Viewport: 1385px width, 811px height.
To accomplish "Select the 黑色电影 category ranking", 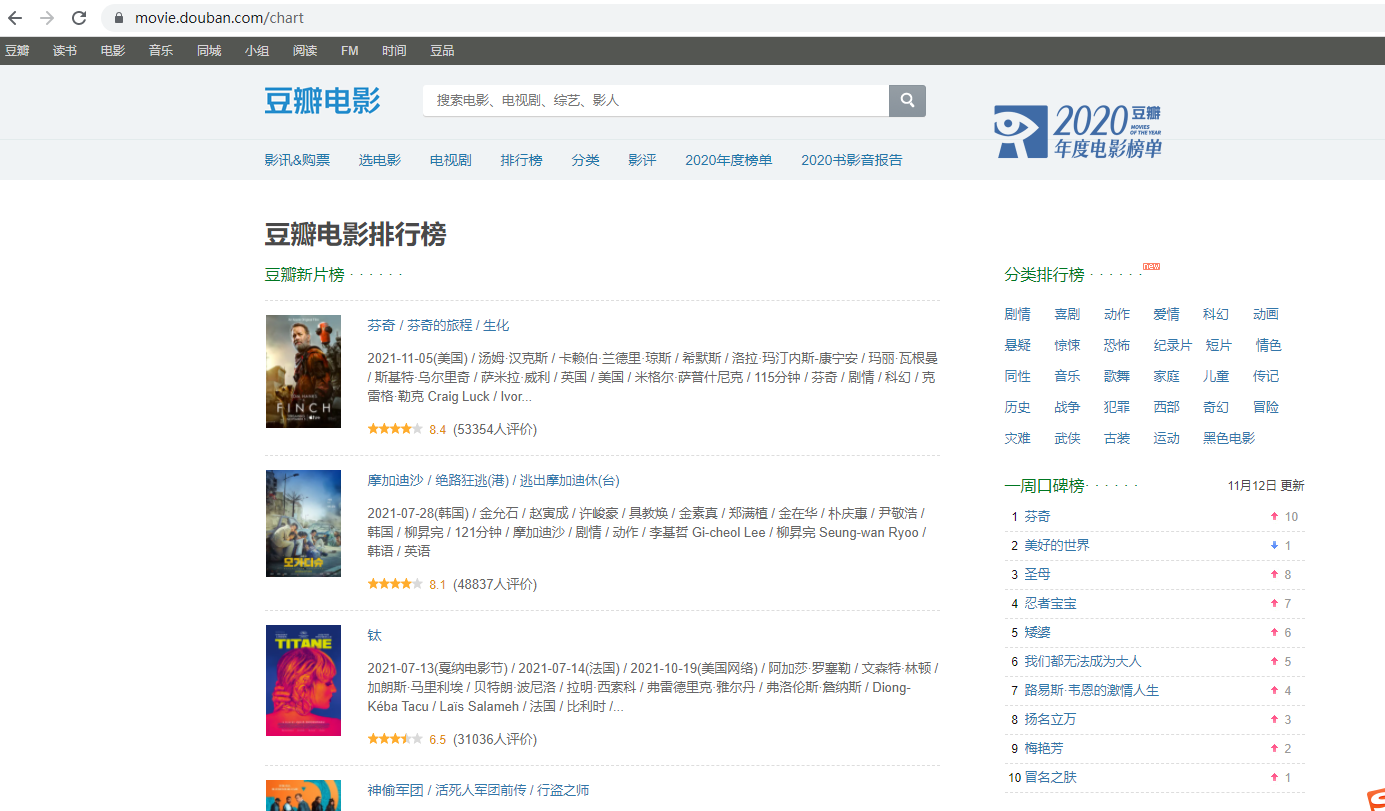I will (x=1229, y=438).
